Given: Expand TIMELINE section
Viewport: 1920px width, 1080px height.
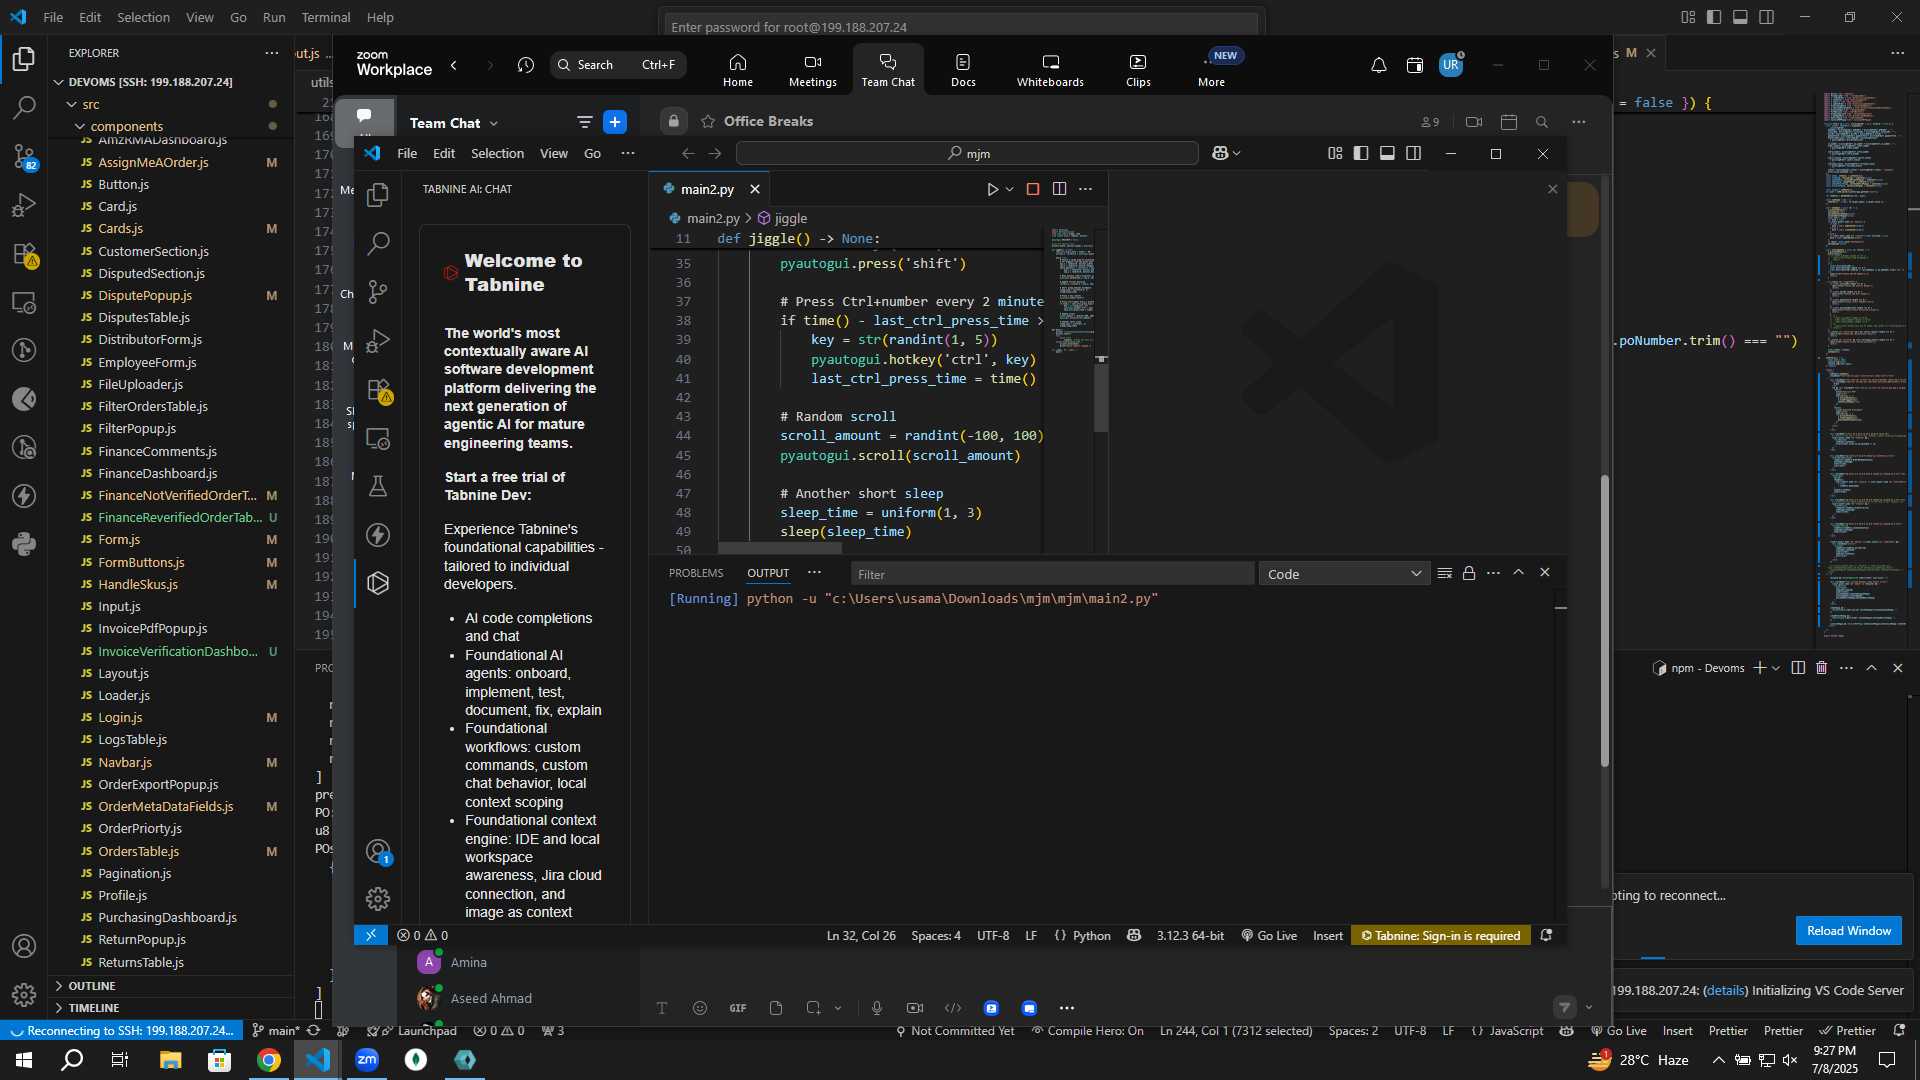Looking at the screenshot, I should pyautogui.click(x=94, y=1008).
